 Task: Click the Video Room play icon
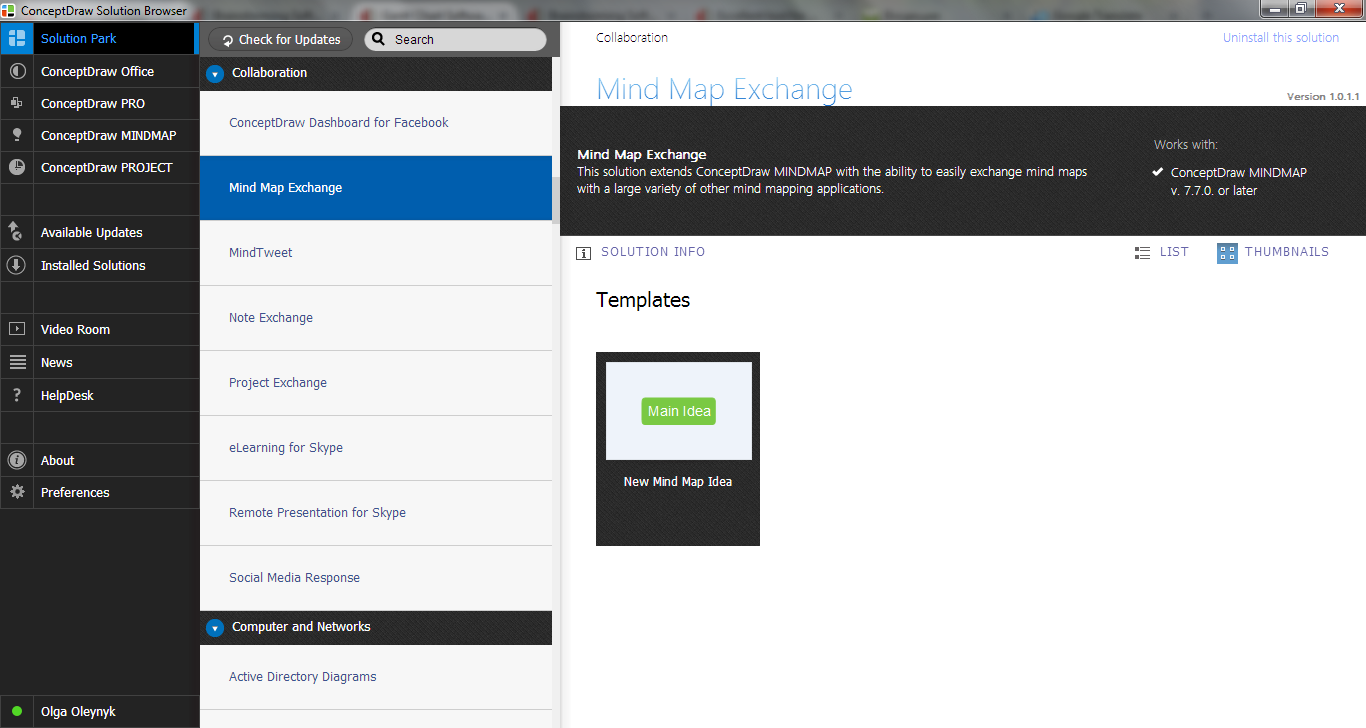click(16, 330)
